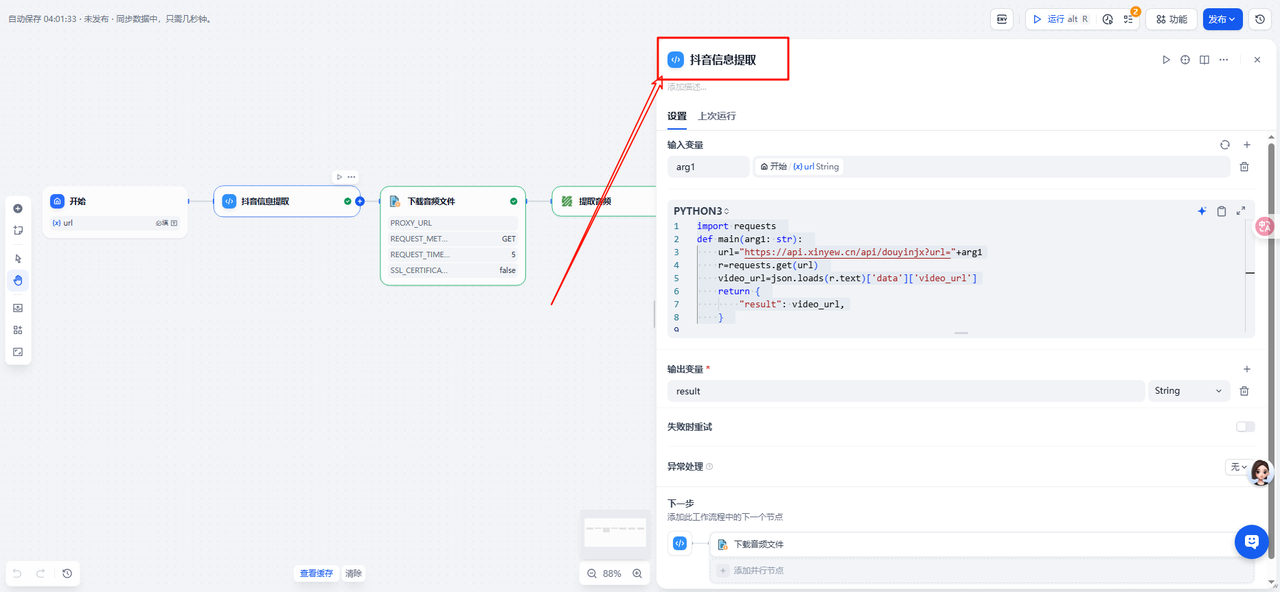Open the ENV environment variables panel

pos(1002,19)
